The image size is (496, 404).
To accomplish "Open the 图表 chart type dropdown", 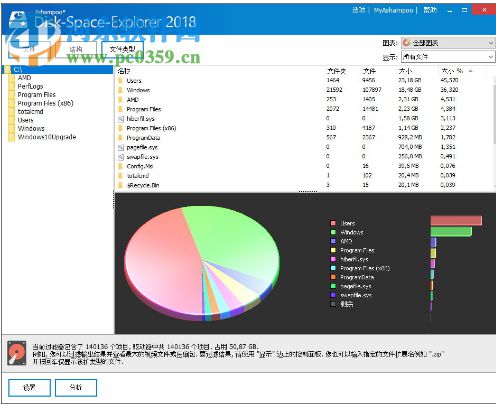I will pyautogui.click(x=448, y=43).
